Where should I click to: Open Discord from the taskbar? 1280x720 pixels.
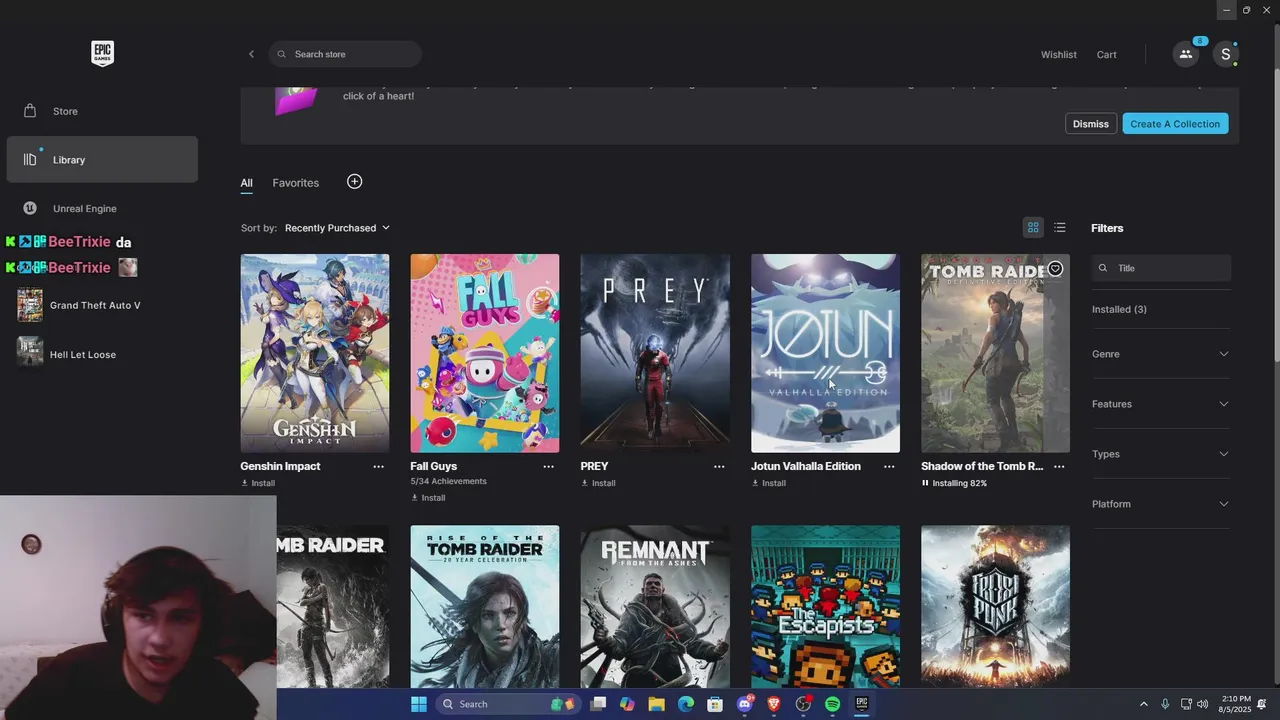click(x=744, y=704)
